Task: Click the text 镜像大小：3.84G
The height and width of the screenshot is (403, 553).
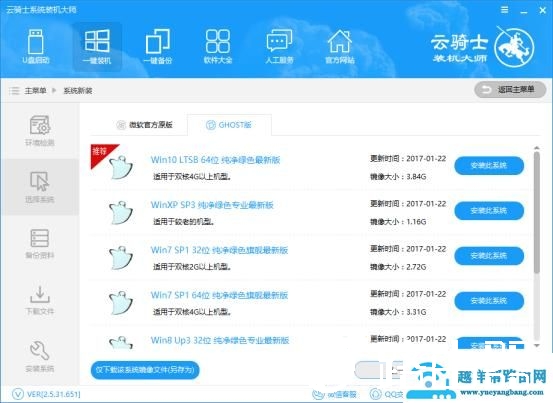Action: tap(398, 177)
